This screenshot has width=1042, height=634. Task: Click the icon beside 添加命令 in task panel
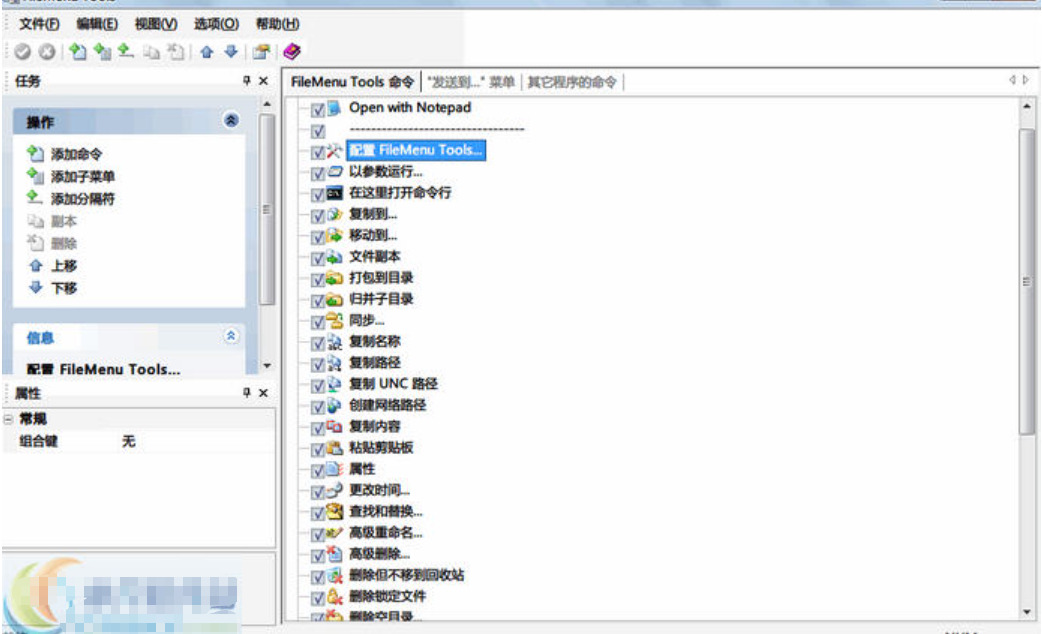coord(35,154)
